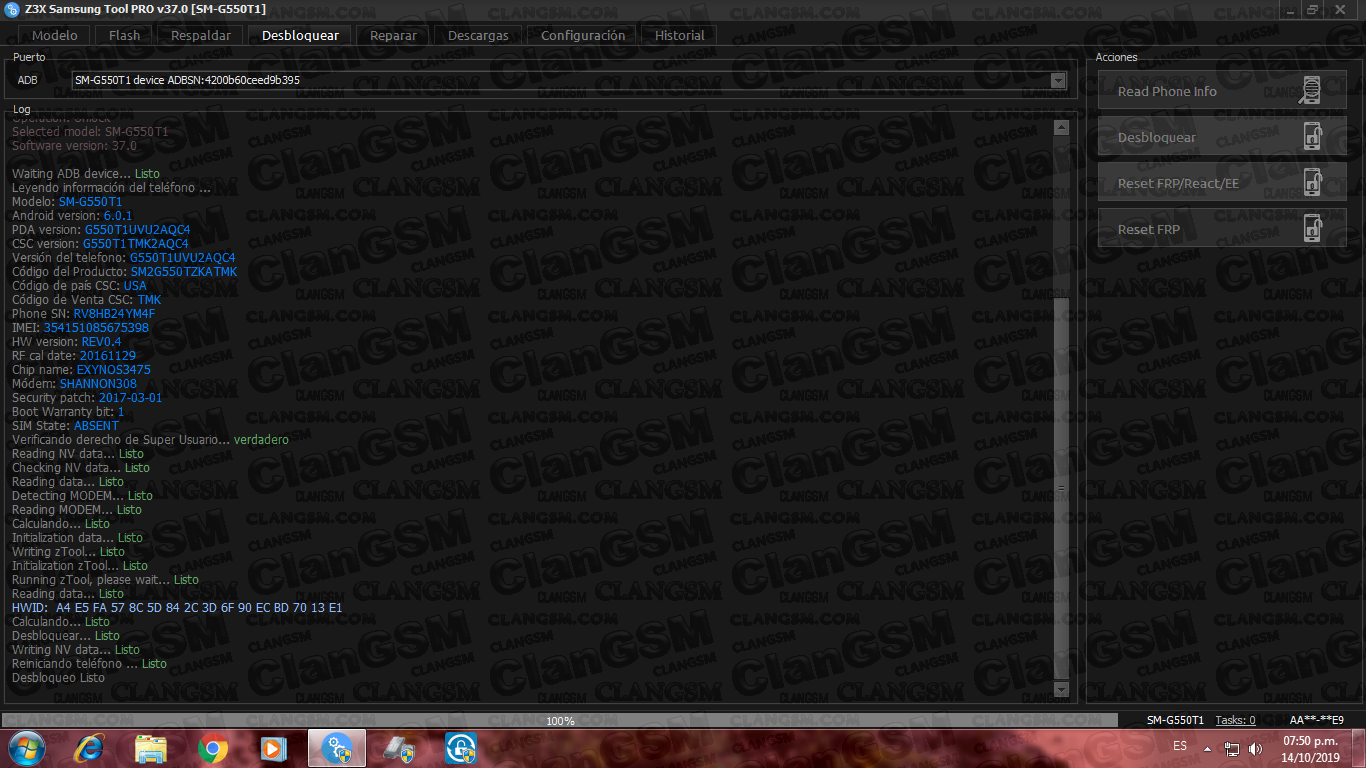The height and width of the screenshot is (768, 1366).
Task: Click the Reset FRP phone lock icon
Action: (x=1313, y=229)
